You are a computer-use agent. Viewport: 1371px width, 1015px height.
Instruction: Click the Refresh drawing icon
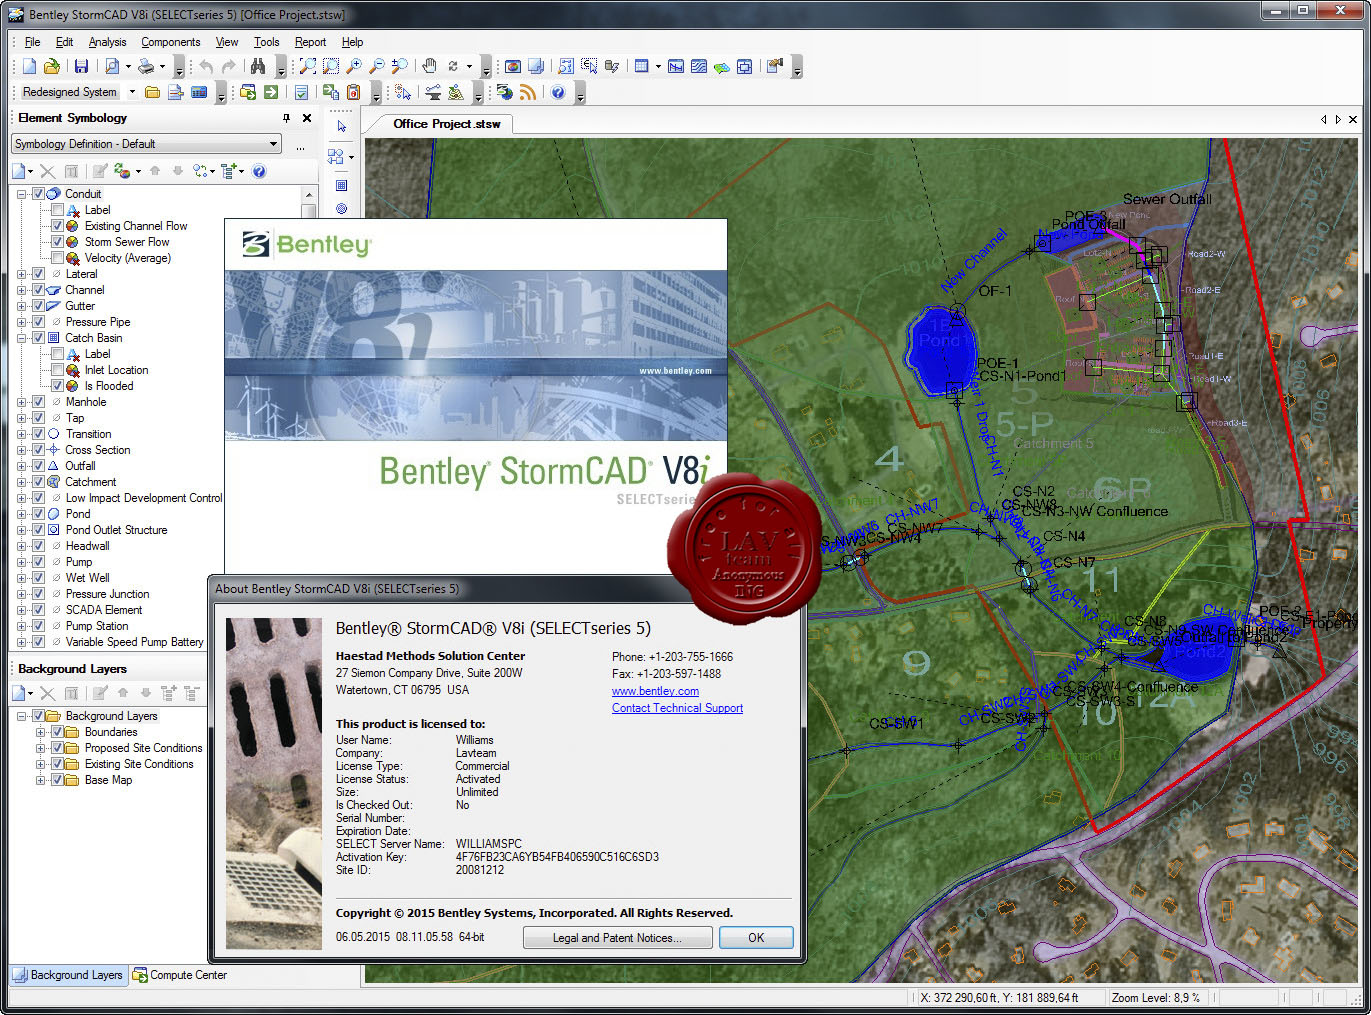pyautogui.click(x=453, y=67)
